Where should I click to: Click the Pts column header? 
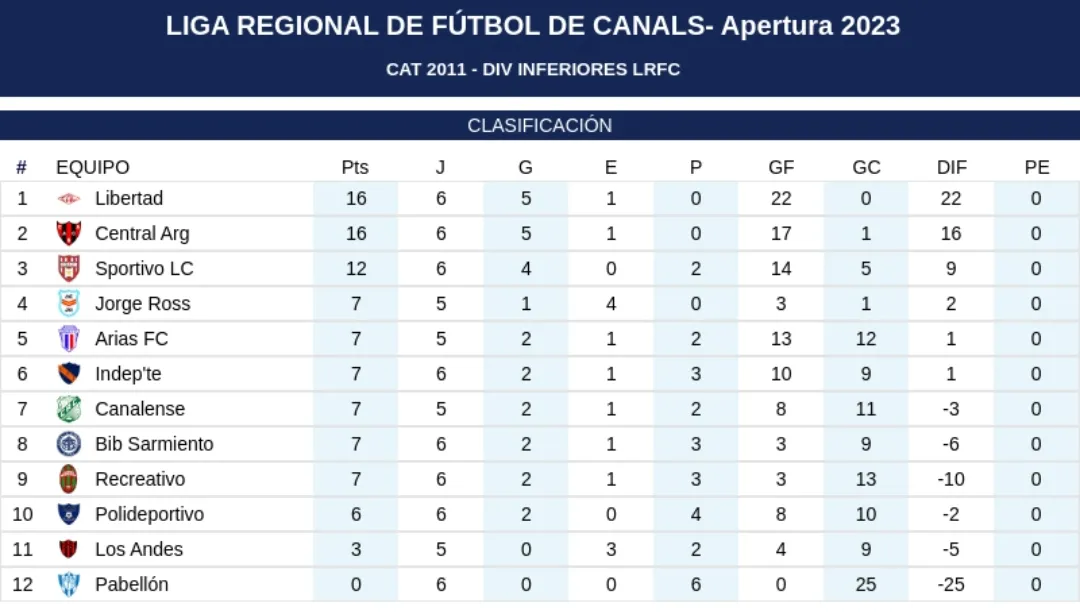(x=355, y=167)
